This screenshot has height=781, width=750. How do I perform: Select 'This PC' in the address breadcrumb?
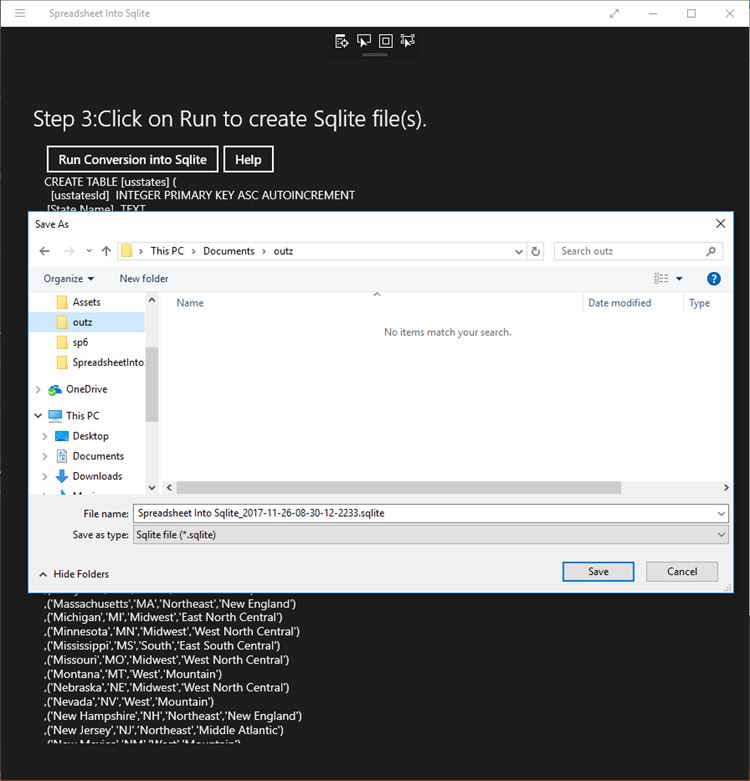pos(167,251)
